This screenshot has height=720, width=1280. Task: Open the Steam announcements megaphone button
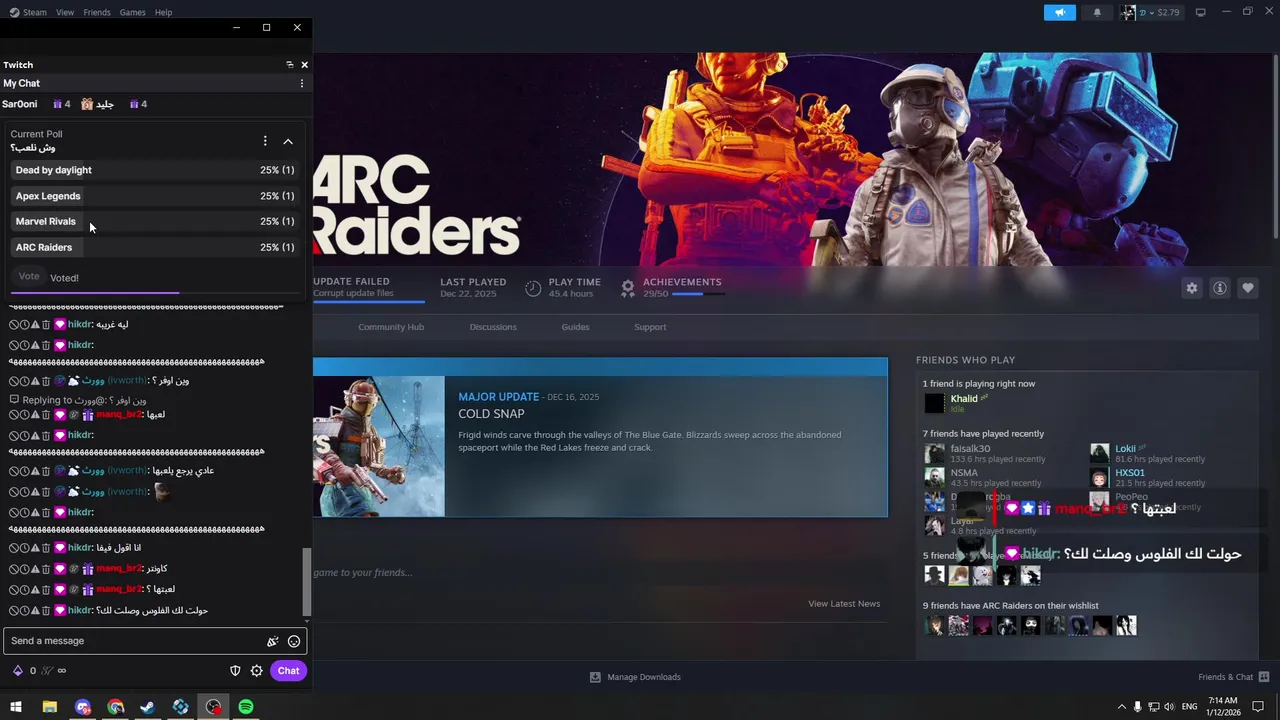[1059, 12]
